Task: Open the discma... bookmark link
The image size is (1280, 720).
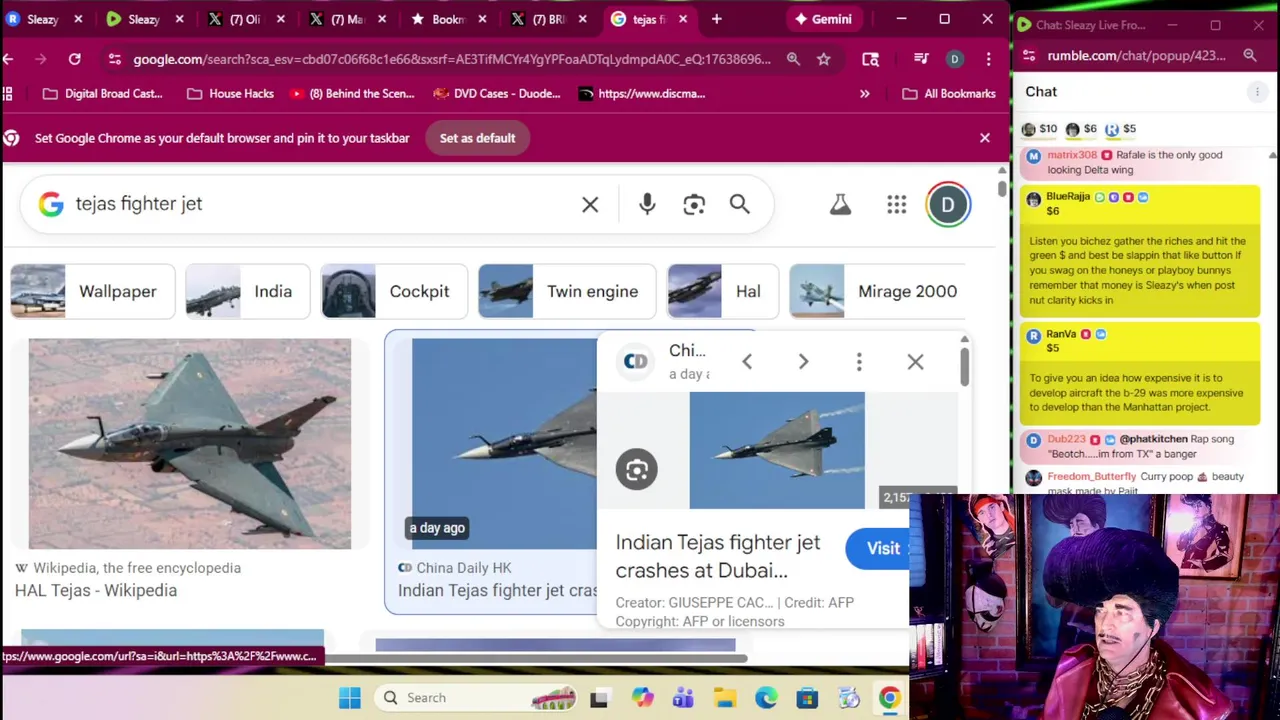Action: [642, 93]
